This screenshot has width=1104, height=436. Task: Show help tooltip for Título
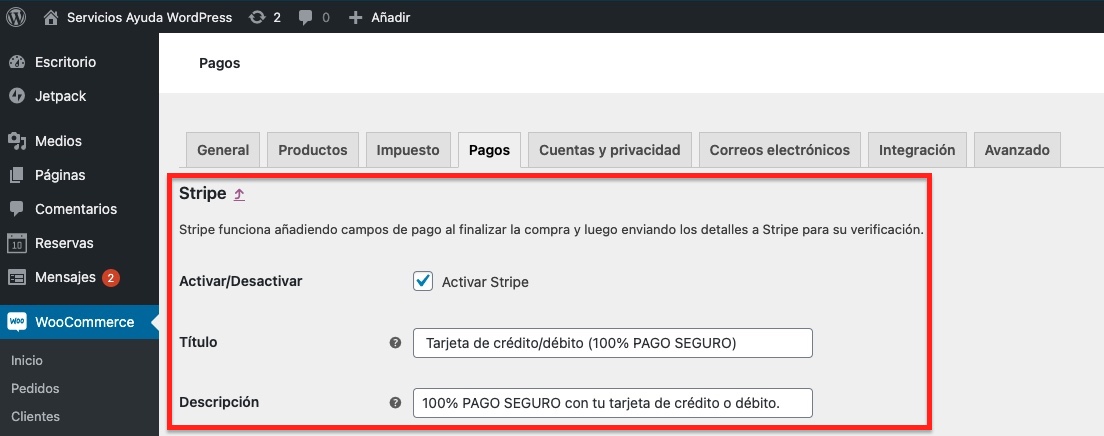tap(396, 343)
